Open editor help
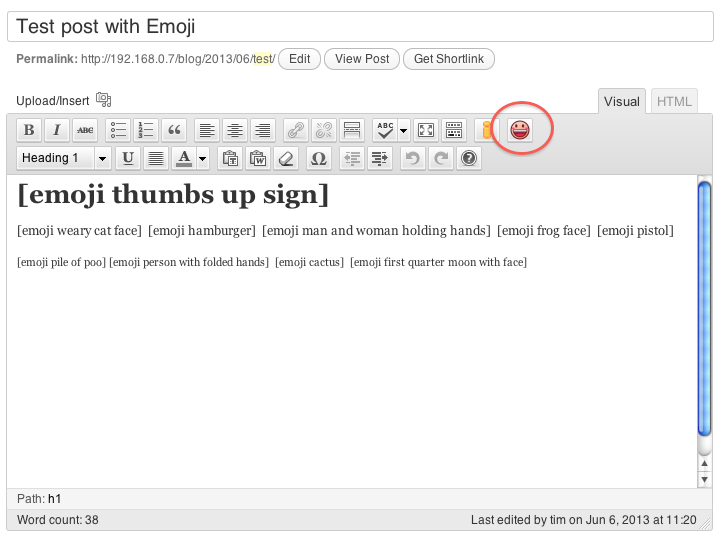Image resolution: width=725 pixels, height=540 pixels. (x=469, y=159)
